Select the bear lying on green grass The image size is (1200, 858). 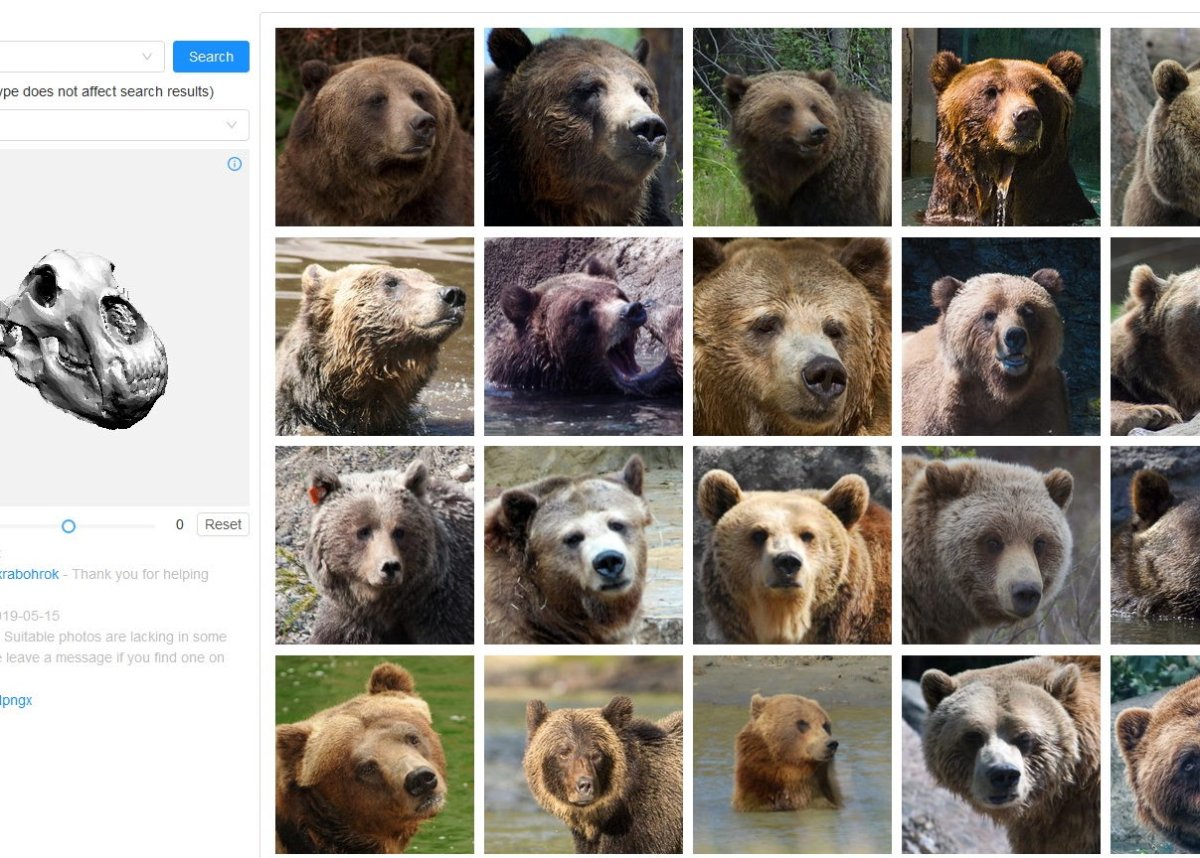[x=374, y=754]
